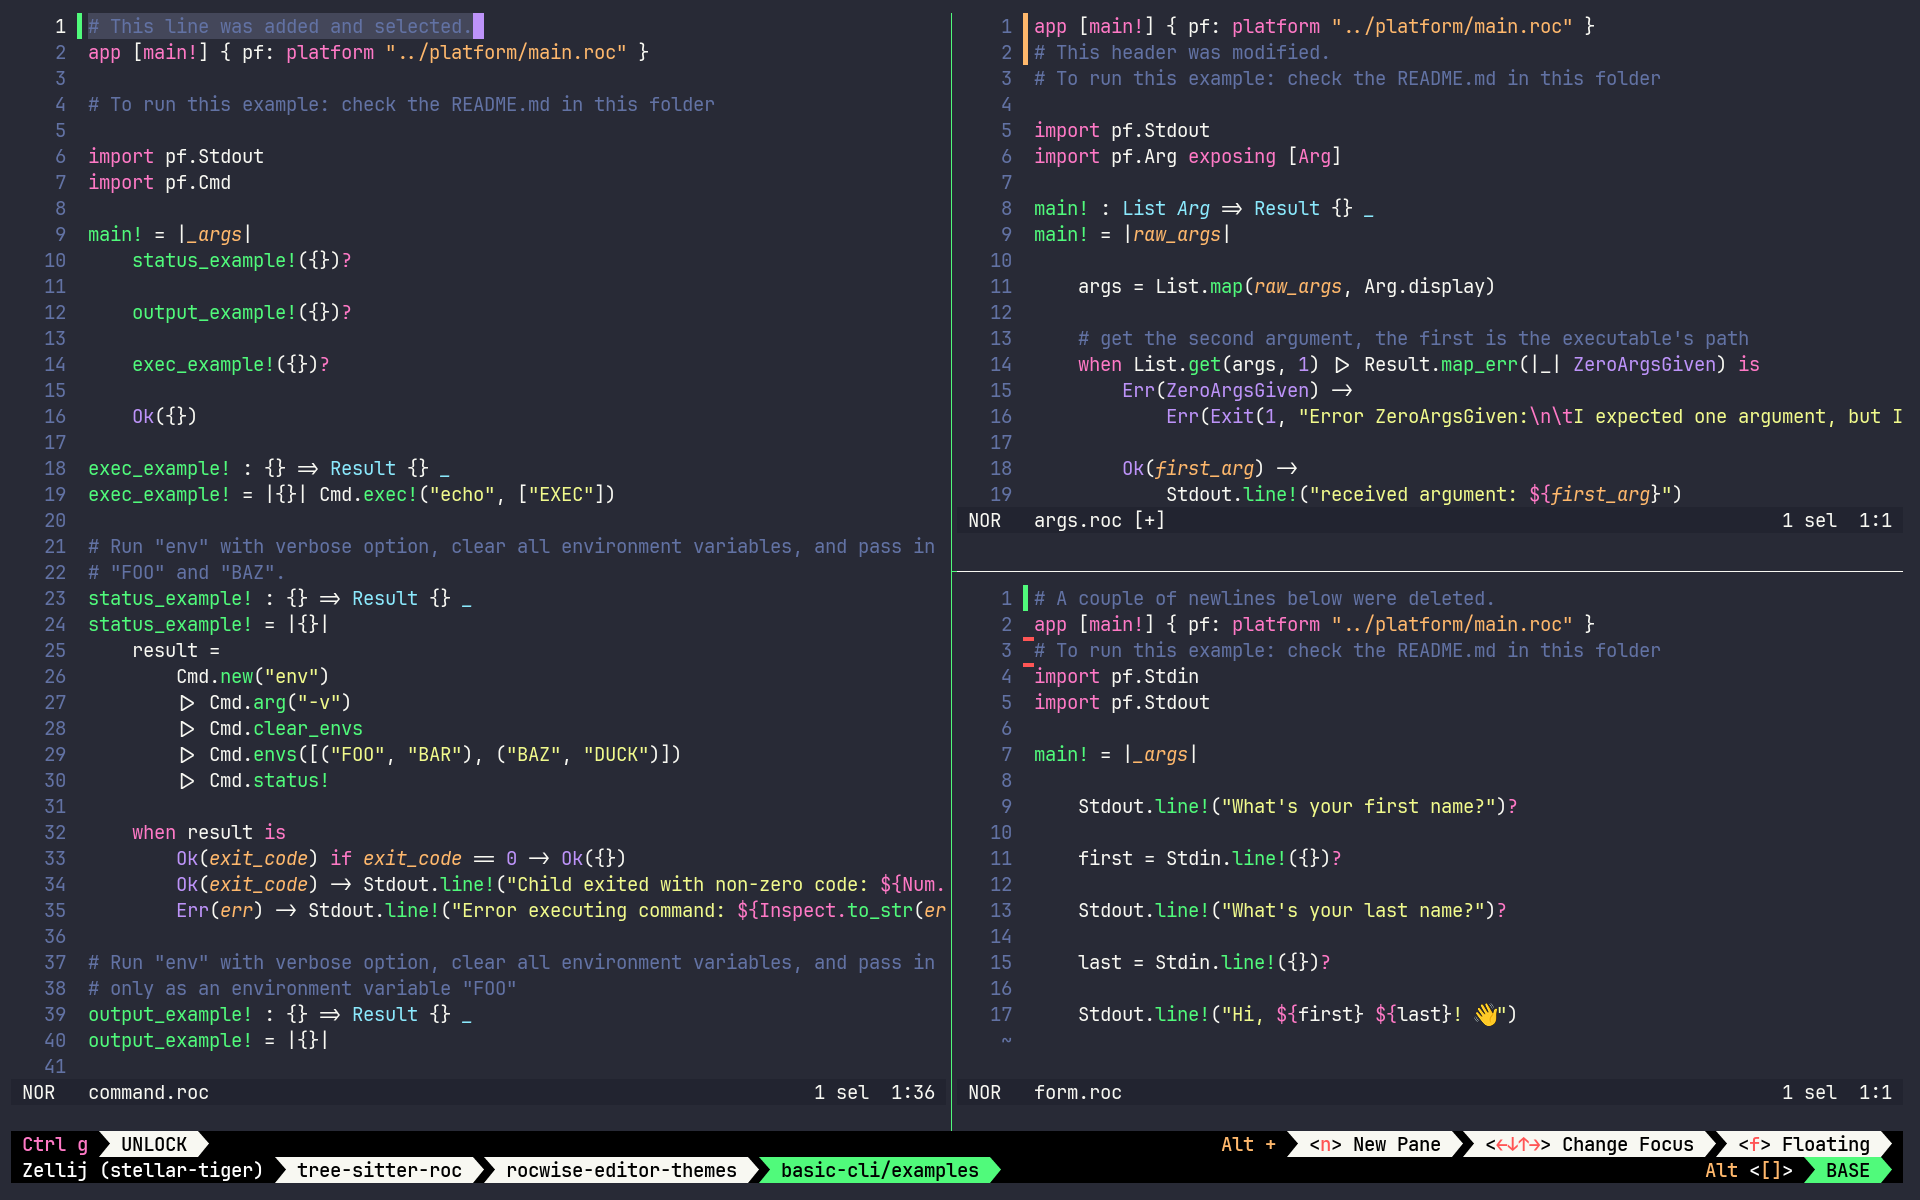Click the New Pane shortcut
1920x1200 pixels.
(1375, 1144)
